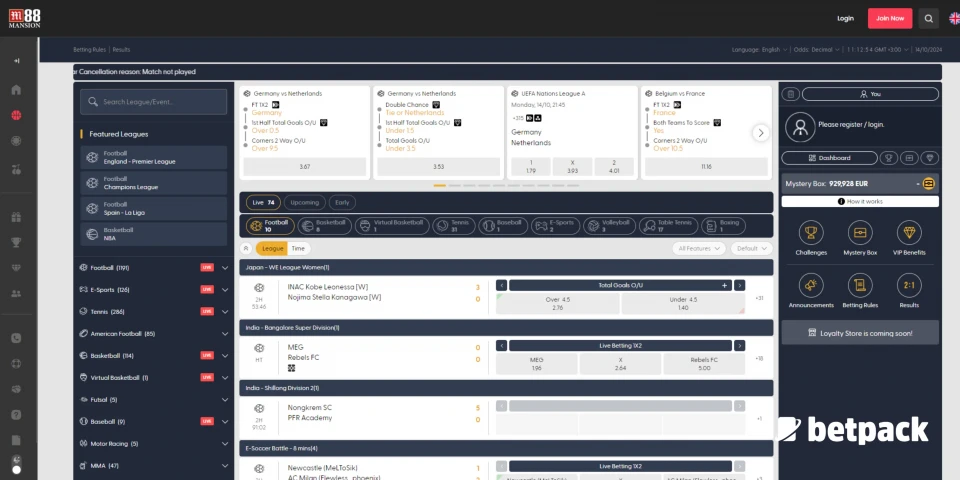960x480 pixels.
Task: Open the Challenges trophy icon
Action: (x=811, y=233)
